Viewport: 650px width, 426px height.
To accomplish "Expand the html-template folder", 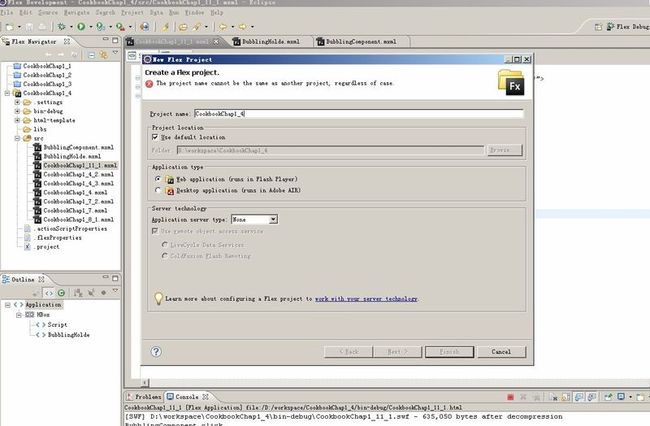I will [x=17, y=120].
